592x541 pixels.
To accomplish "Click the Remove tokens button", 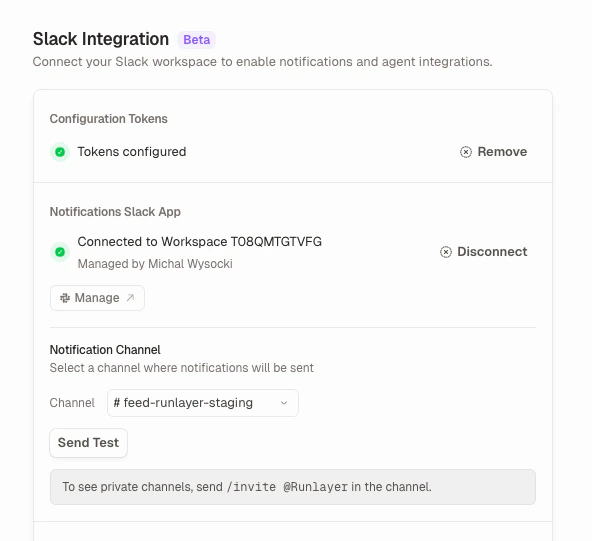I will tap(493, 152).
